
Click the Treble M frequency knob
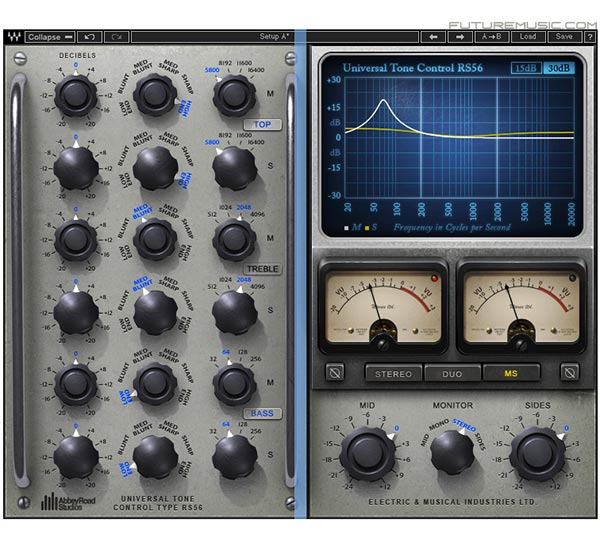tap(234, 240)
